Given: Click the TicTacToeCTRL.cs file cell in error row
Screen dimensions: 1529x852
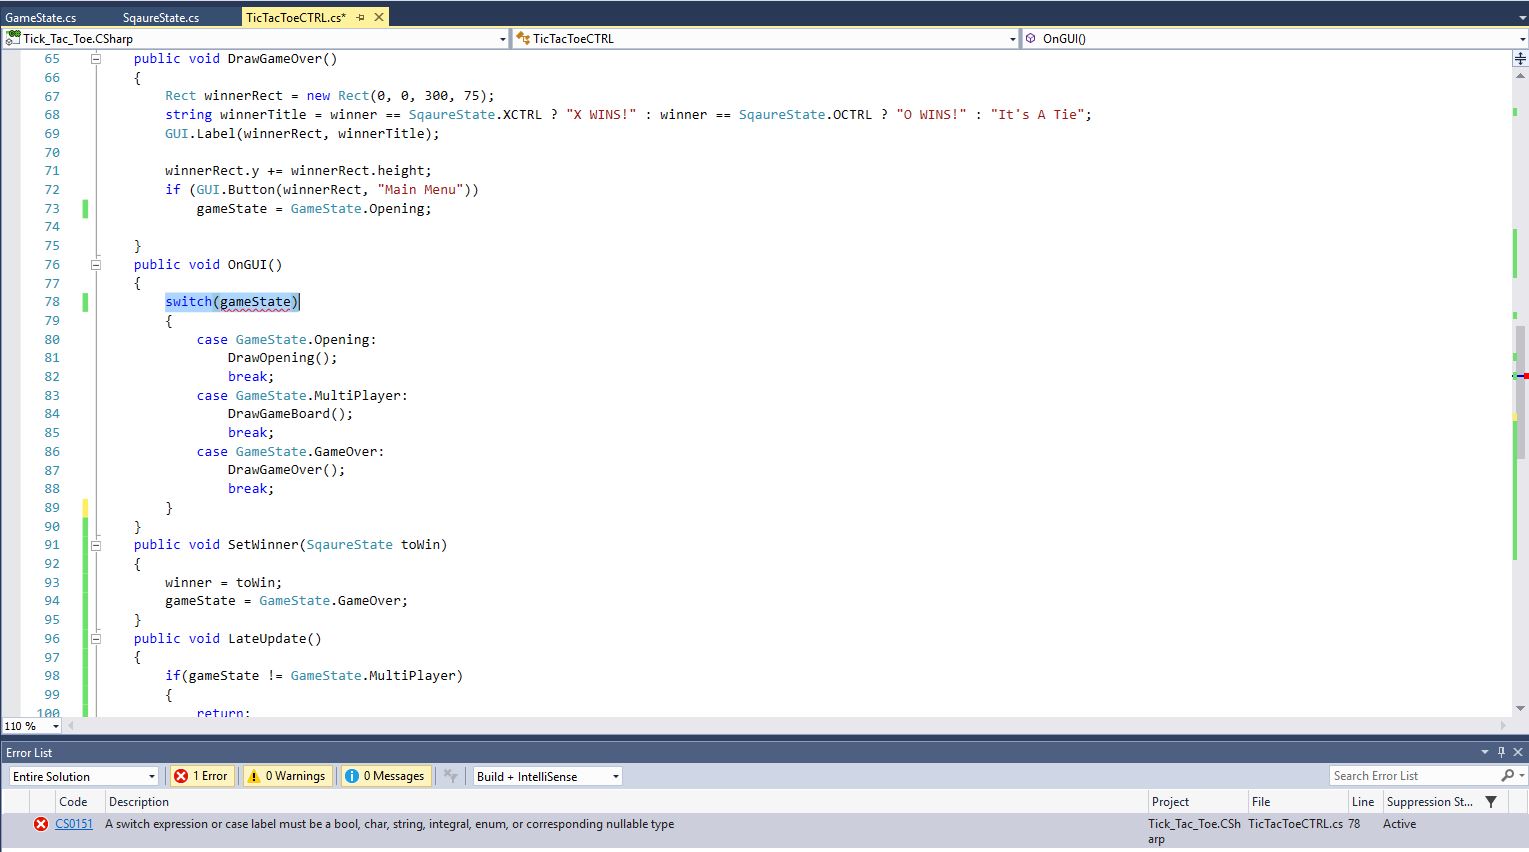Looking at the screenshot, I should tap(1295, 824).
